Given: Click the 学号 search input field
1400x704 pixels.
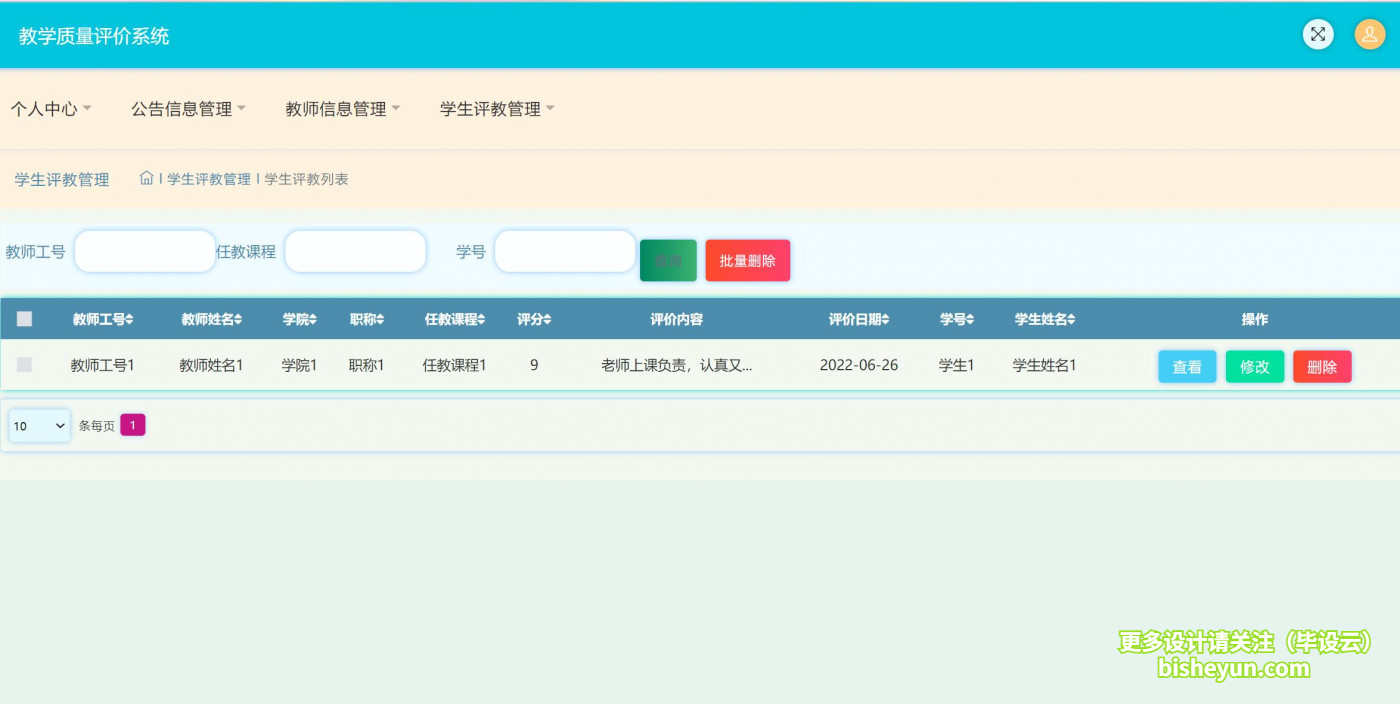Looking at the screenshot, I should 564,251.
